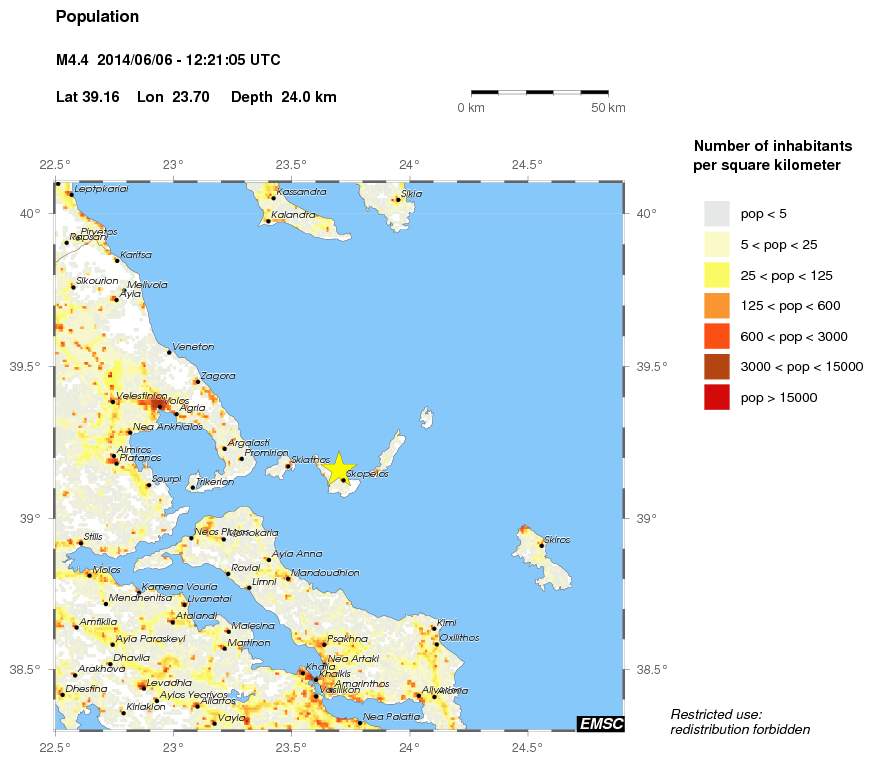Click the Nea Palatia city marker

360,723
